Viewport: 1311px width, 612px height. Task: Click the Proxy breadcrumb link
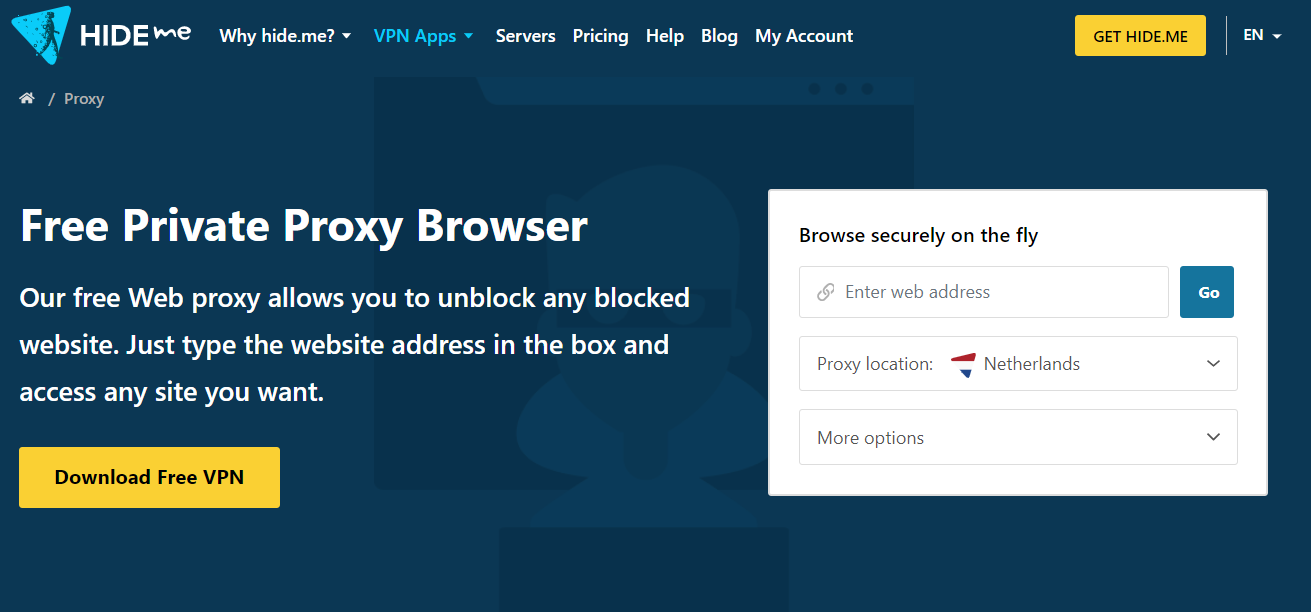click(84, 99)
